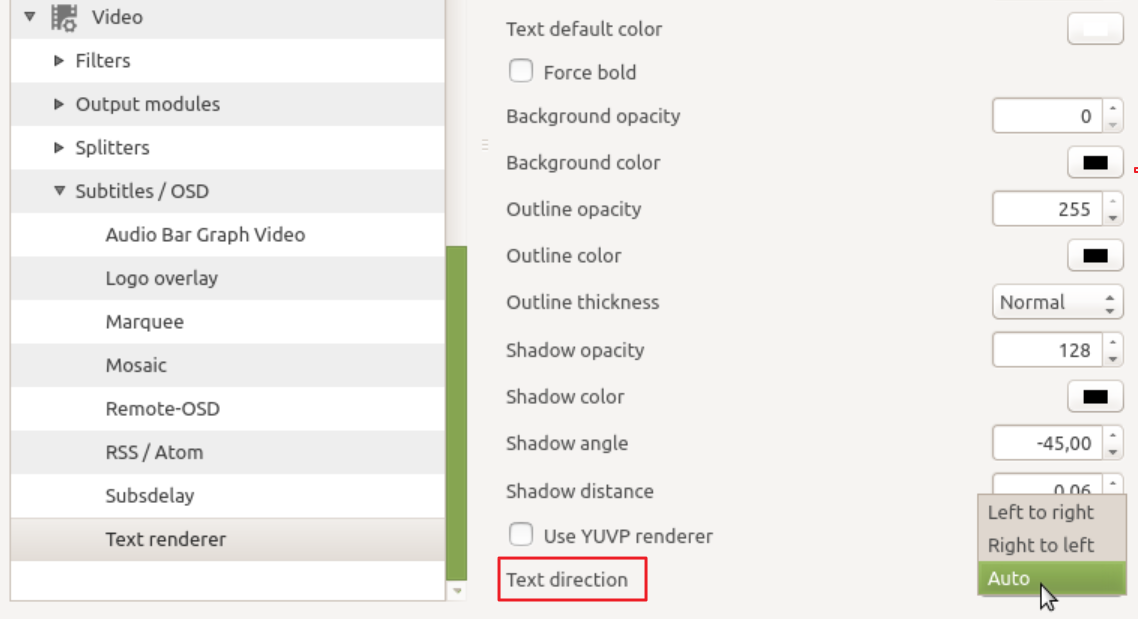Click the Outline thickness label
This screenshot has height=619, width=1138.
[583, 302]
